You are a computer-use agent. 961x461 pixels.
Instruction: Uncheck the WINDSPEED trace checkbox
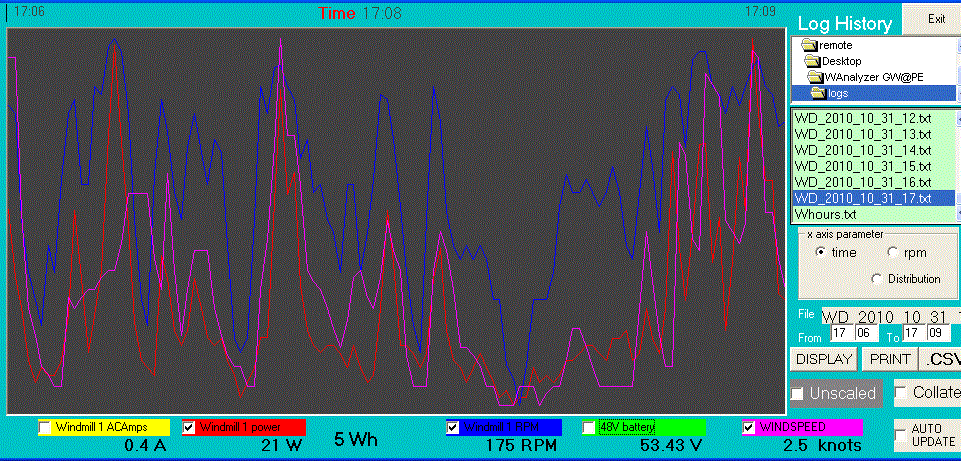(x=749, y=428)
